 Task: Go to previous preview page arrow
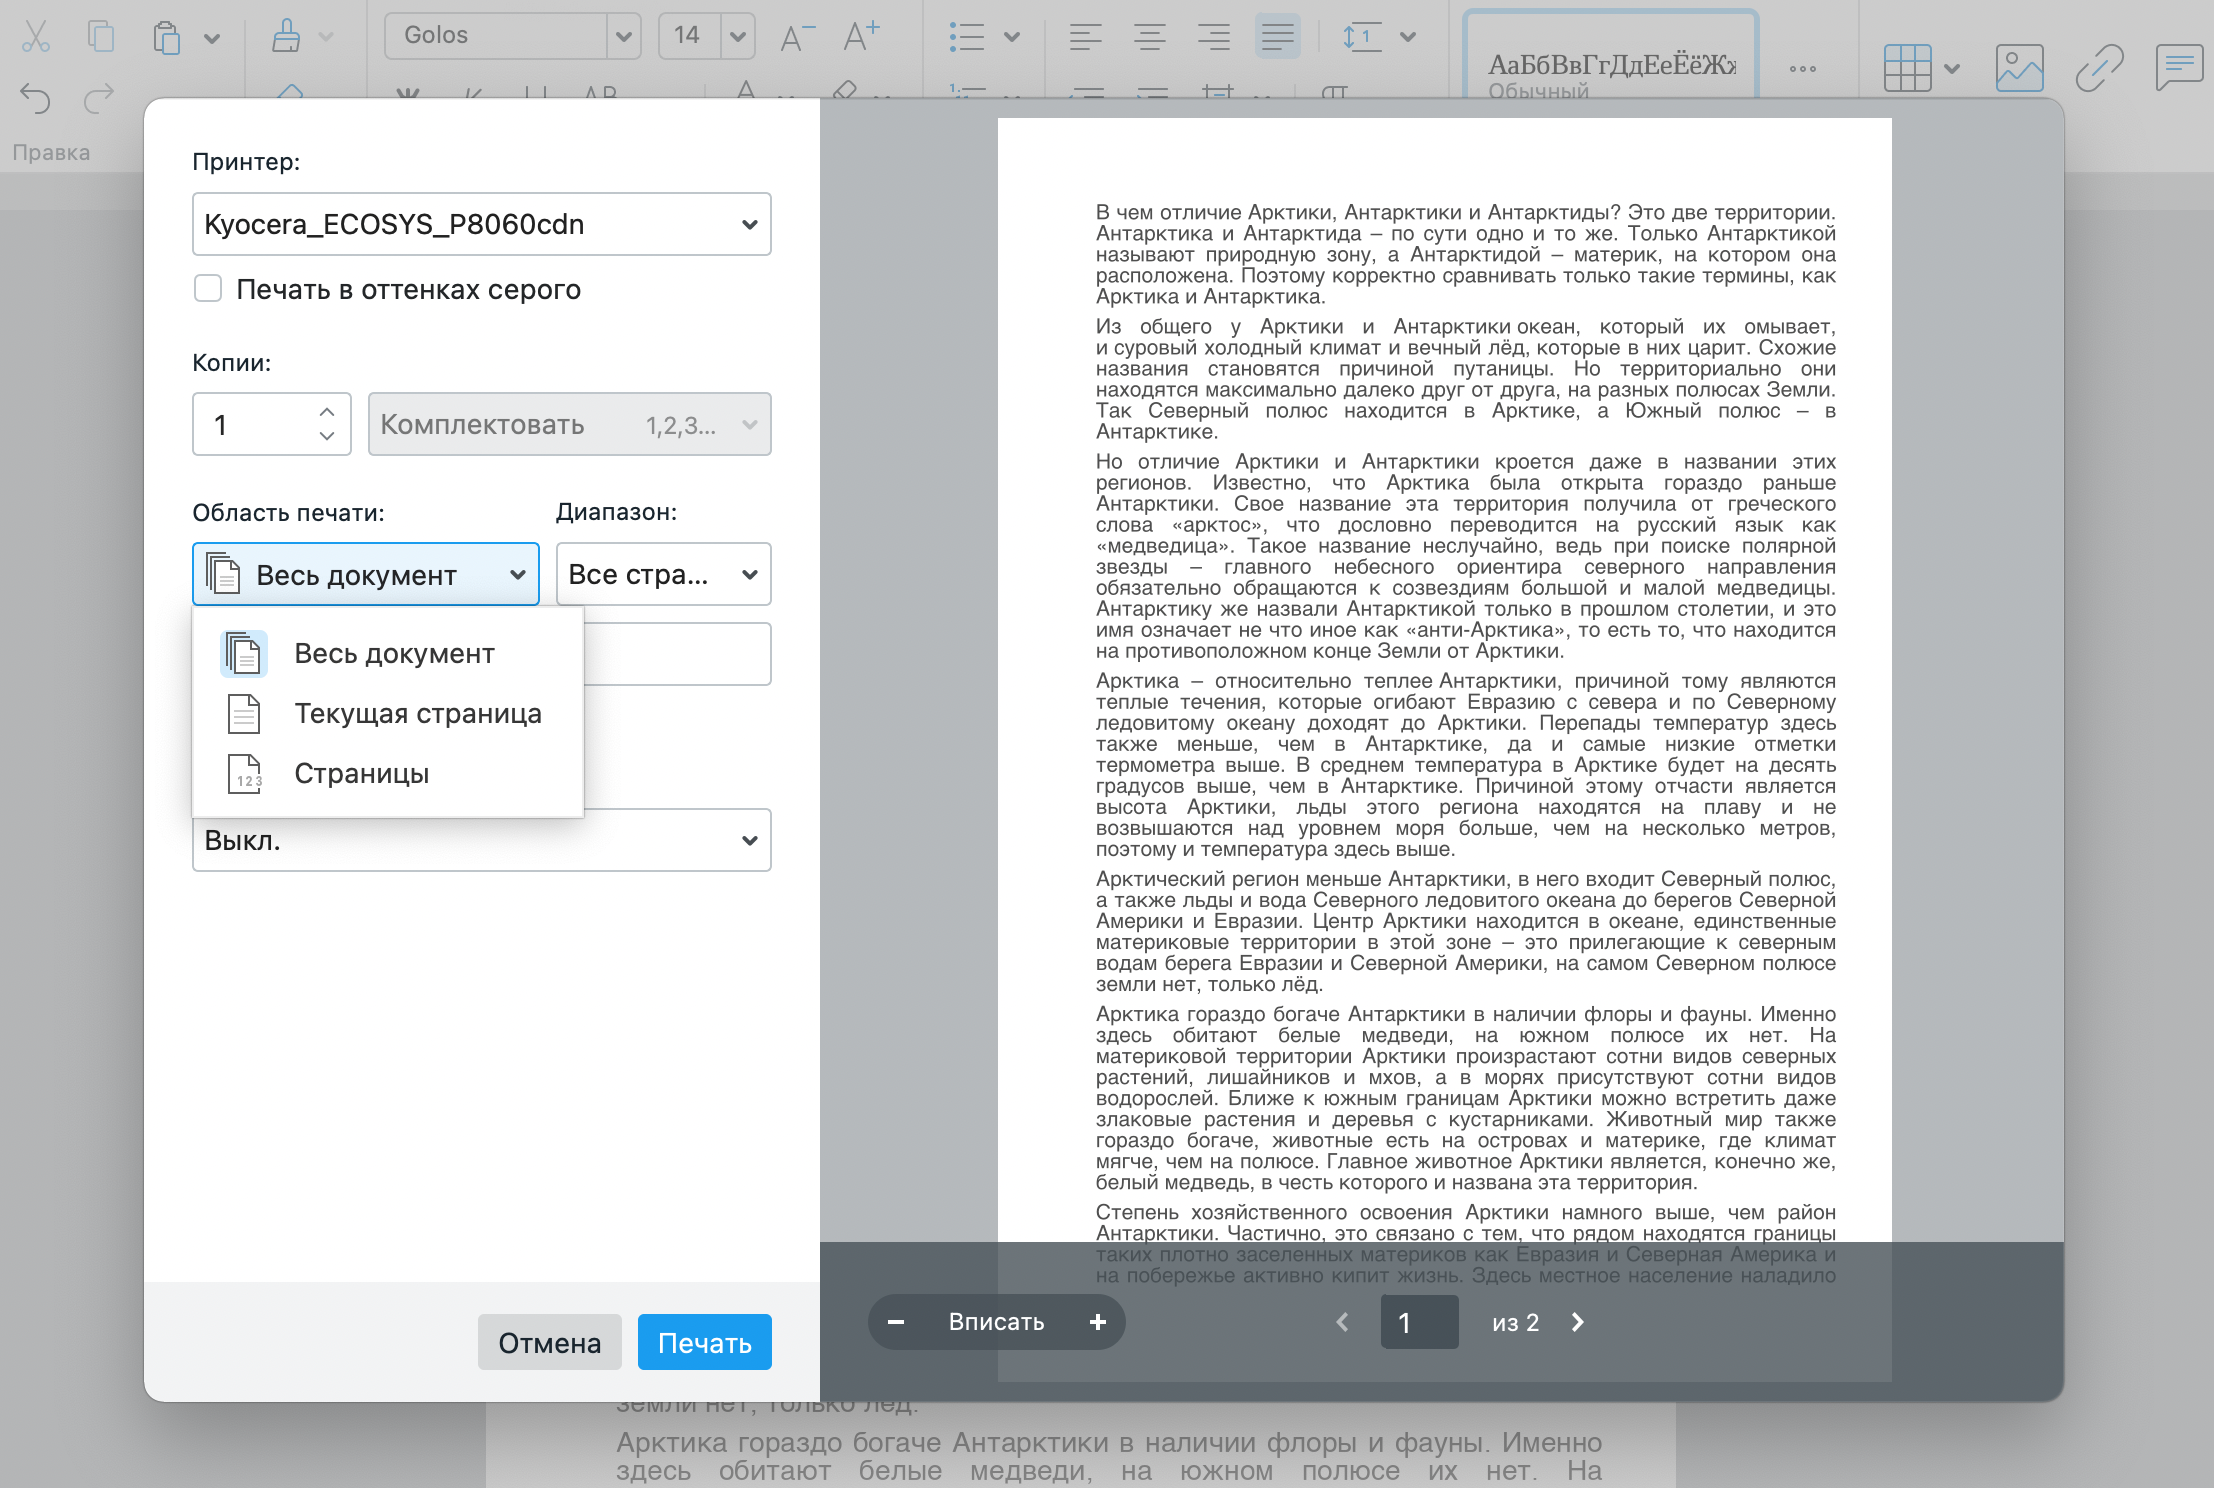pyautogui.click(x=1343, y=1322)
